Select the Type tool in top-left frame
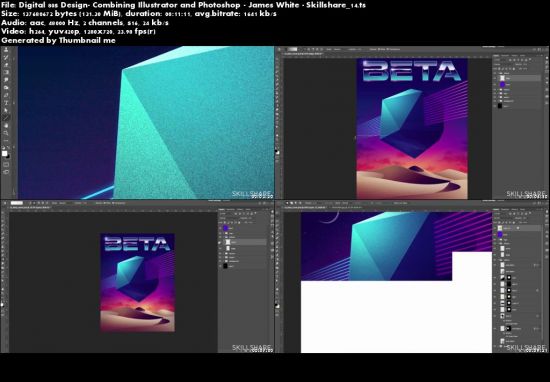The width and height of the screenshot is (550, 382). [6, 102]
